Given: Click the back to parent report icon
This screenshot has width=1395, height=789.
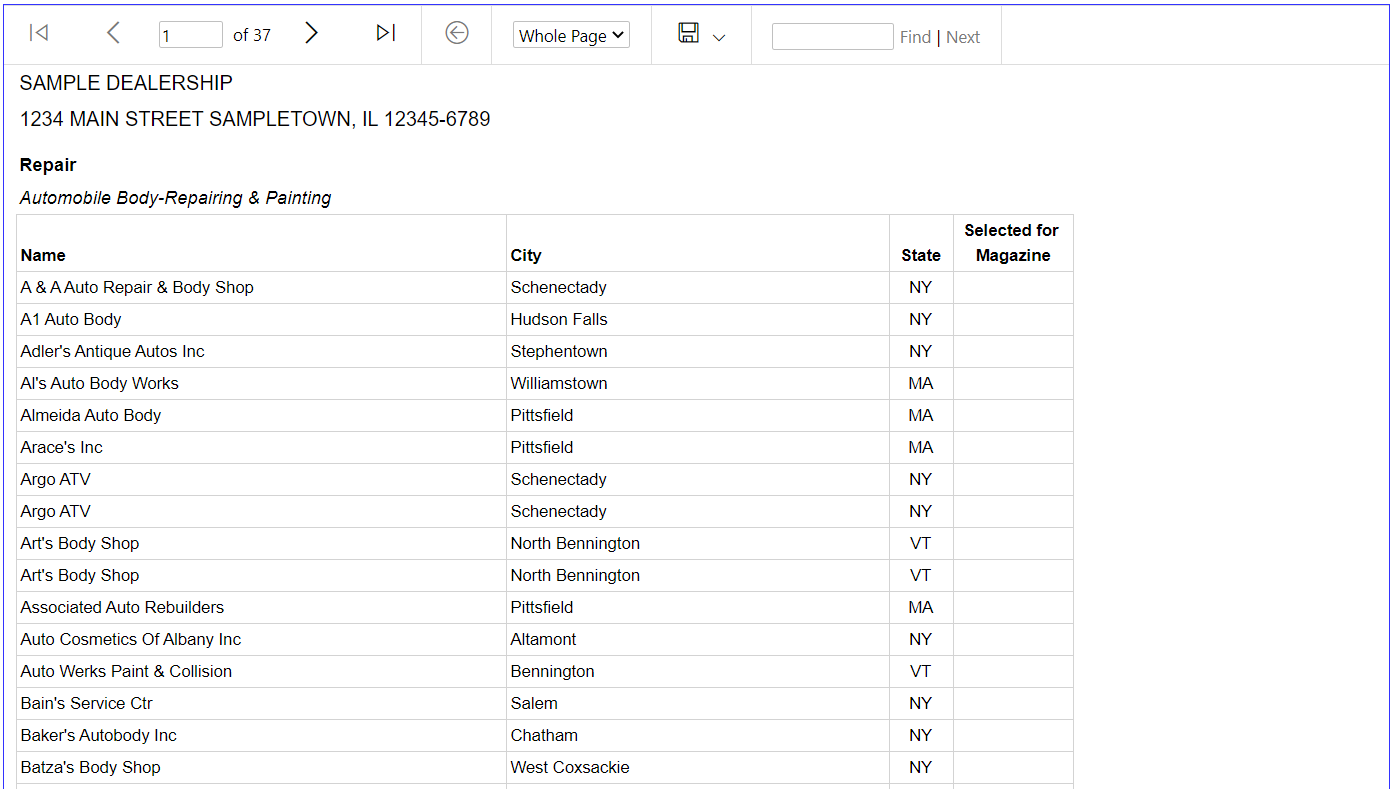Looking at the screenshot, I should [x=457, y=34].
